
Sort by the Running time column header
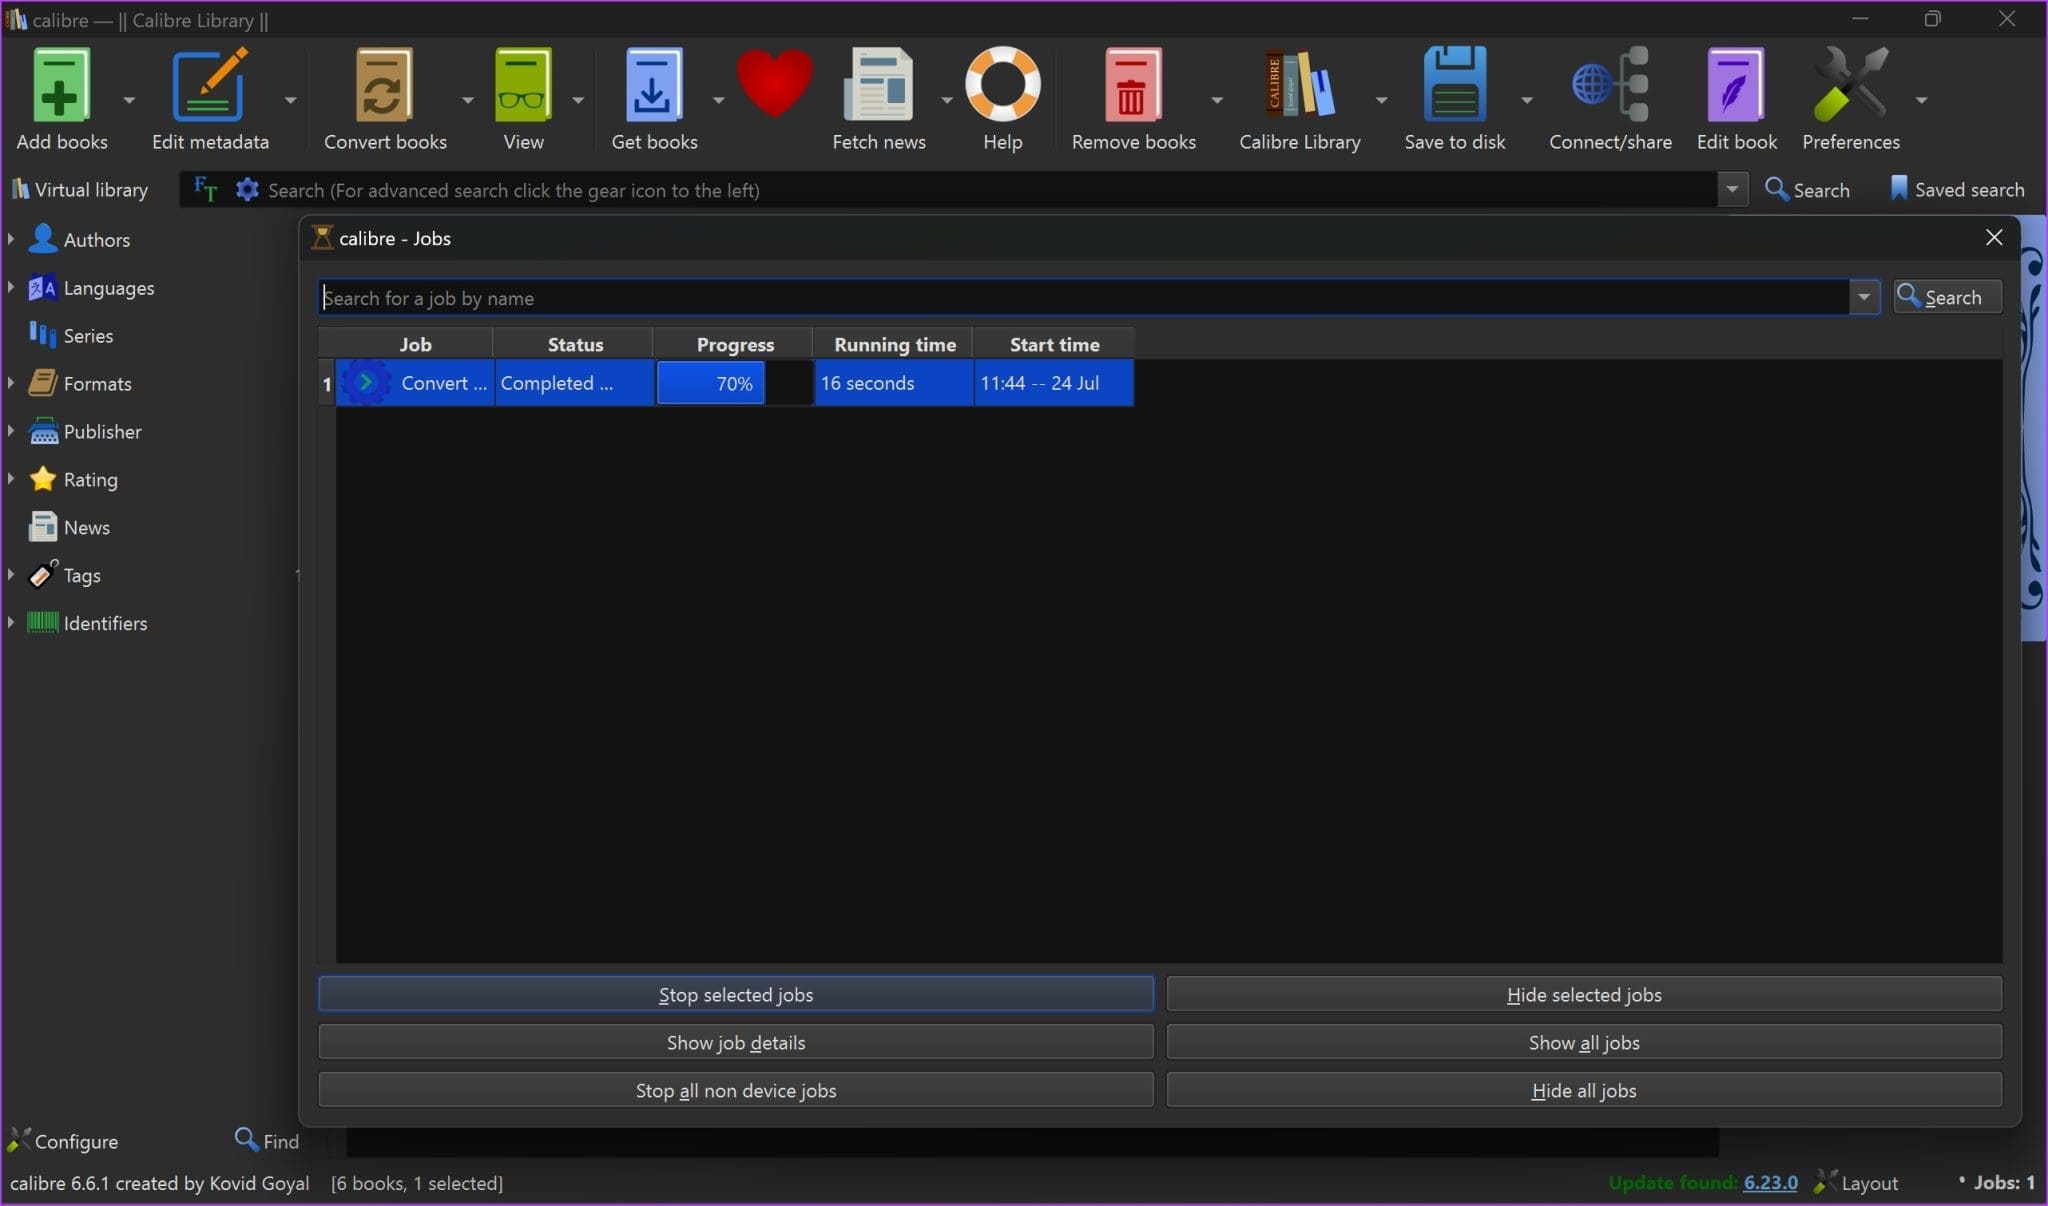pyautogui.click(x=895, y=344)
